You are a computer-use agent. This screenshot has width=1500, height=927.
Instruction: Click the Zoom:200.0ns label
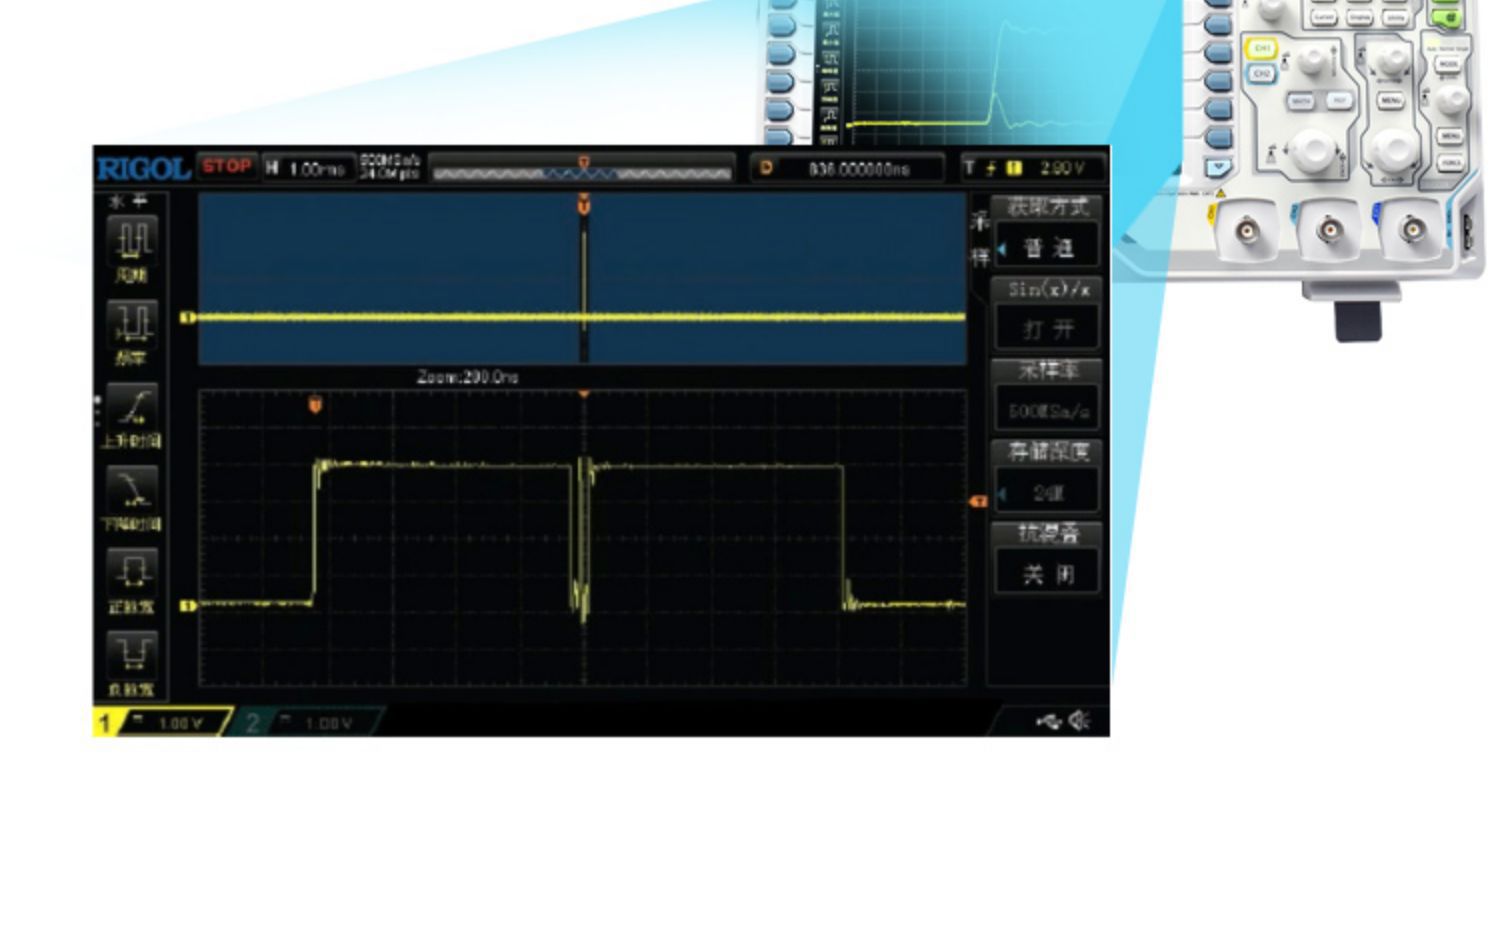[467, 377]
